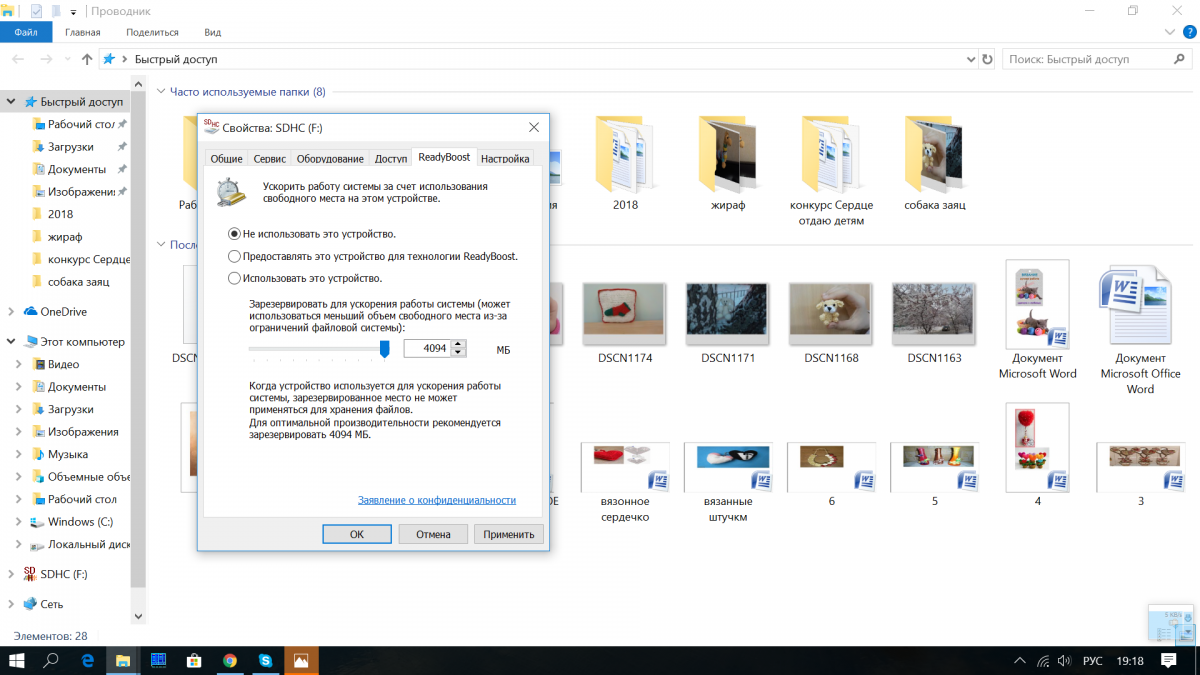Select the жираф folder icon
This screenshot has height=675, width=1200.
[728, 154]
